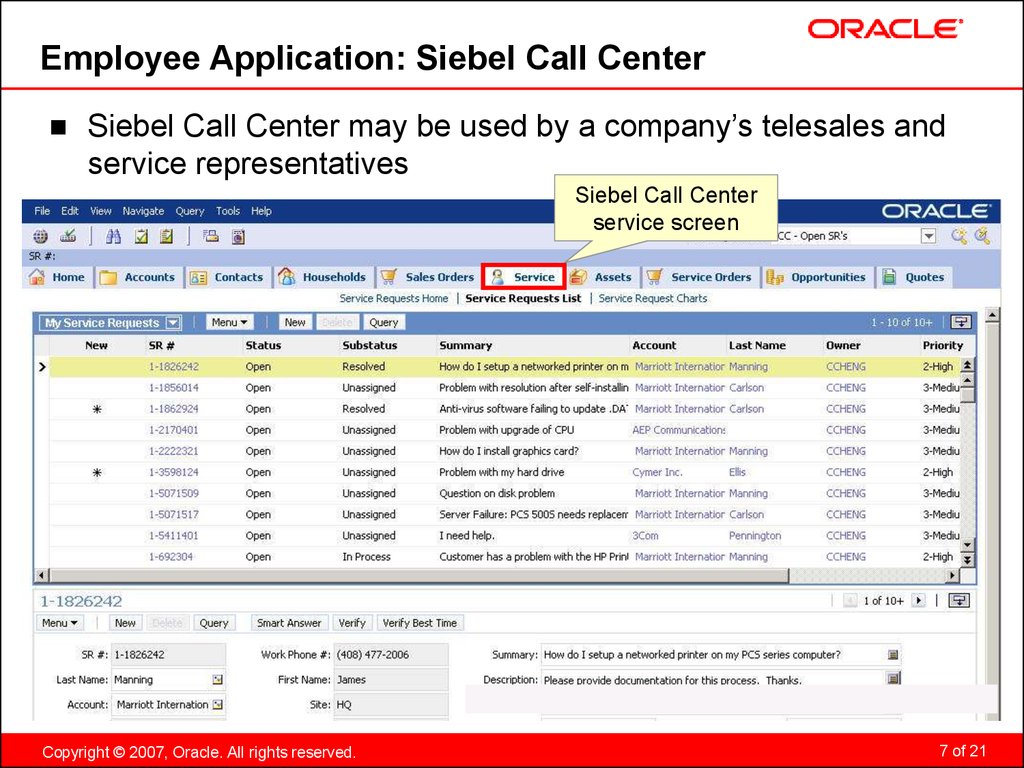This screenshot has width=1024, height=768.
Task: Open SR number 1-1856014 link
Action: tap(174, 388)
